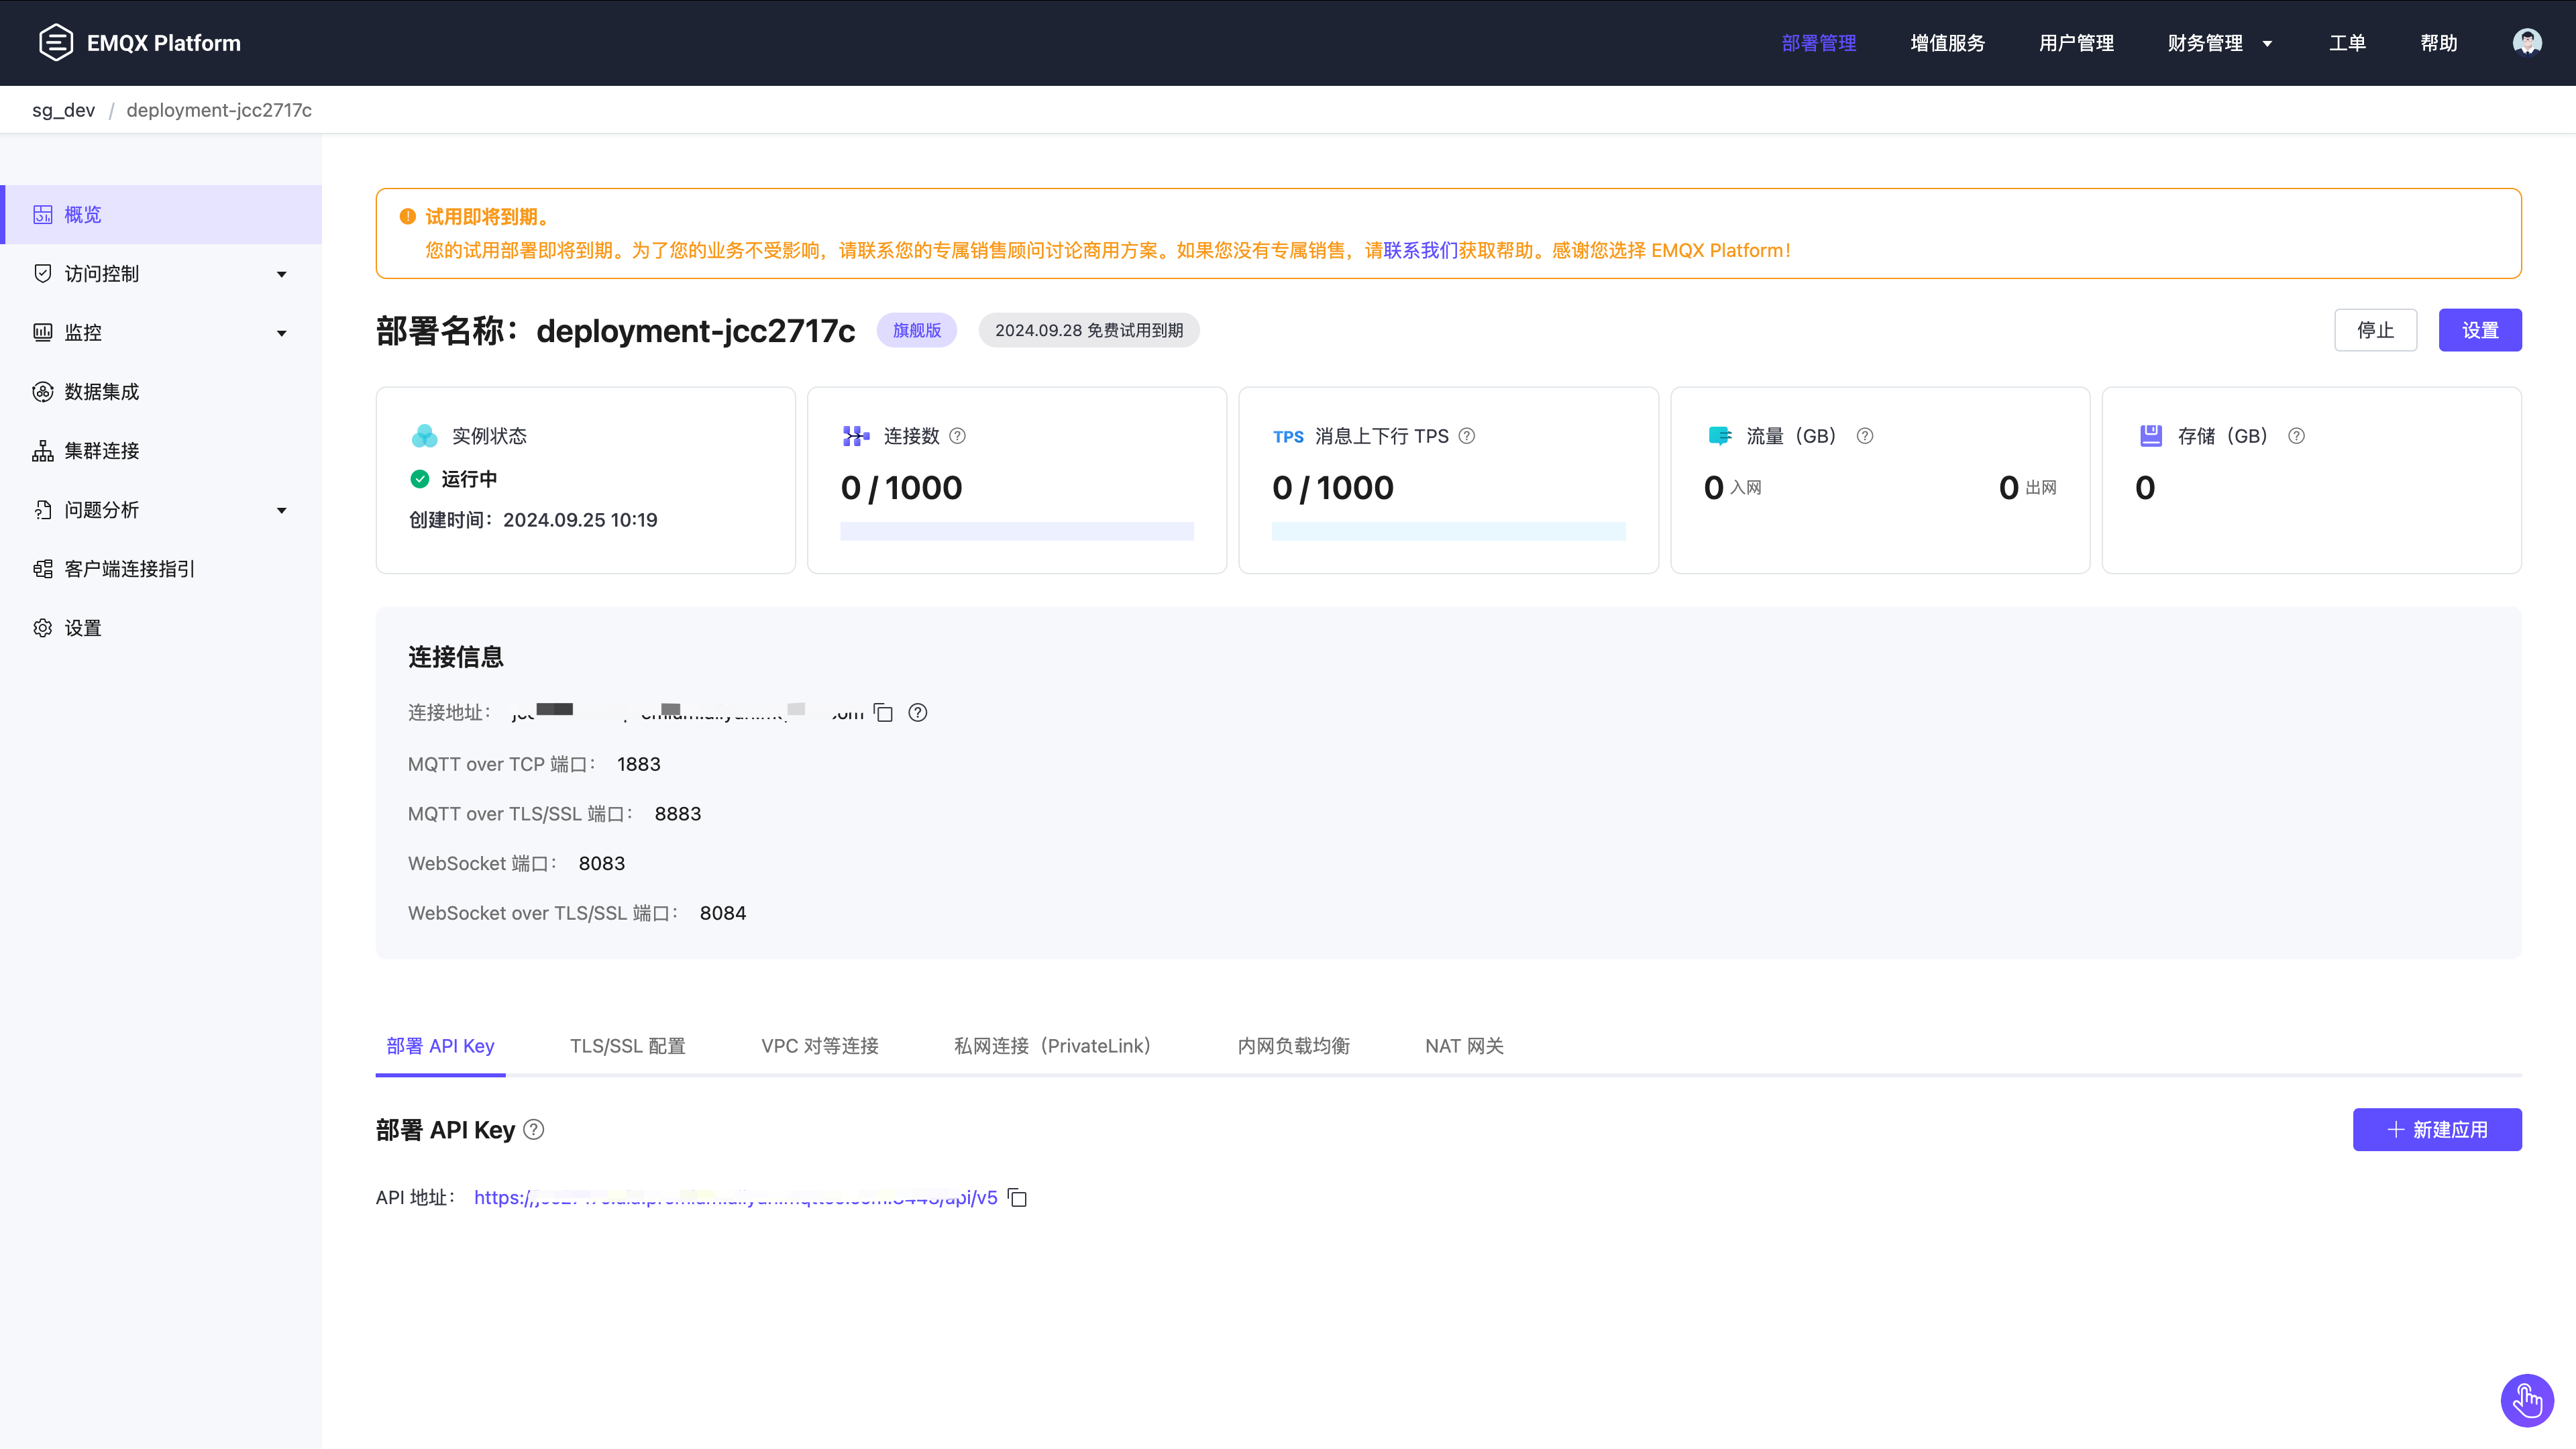Open 增值服务 in top navigation

point(1947,43)
